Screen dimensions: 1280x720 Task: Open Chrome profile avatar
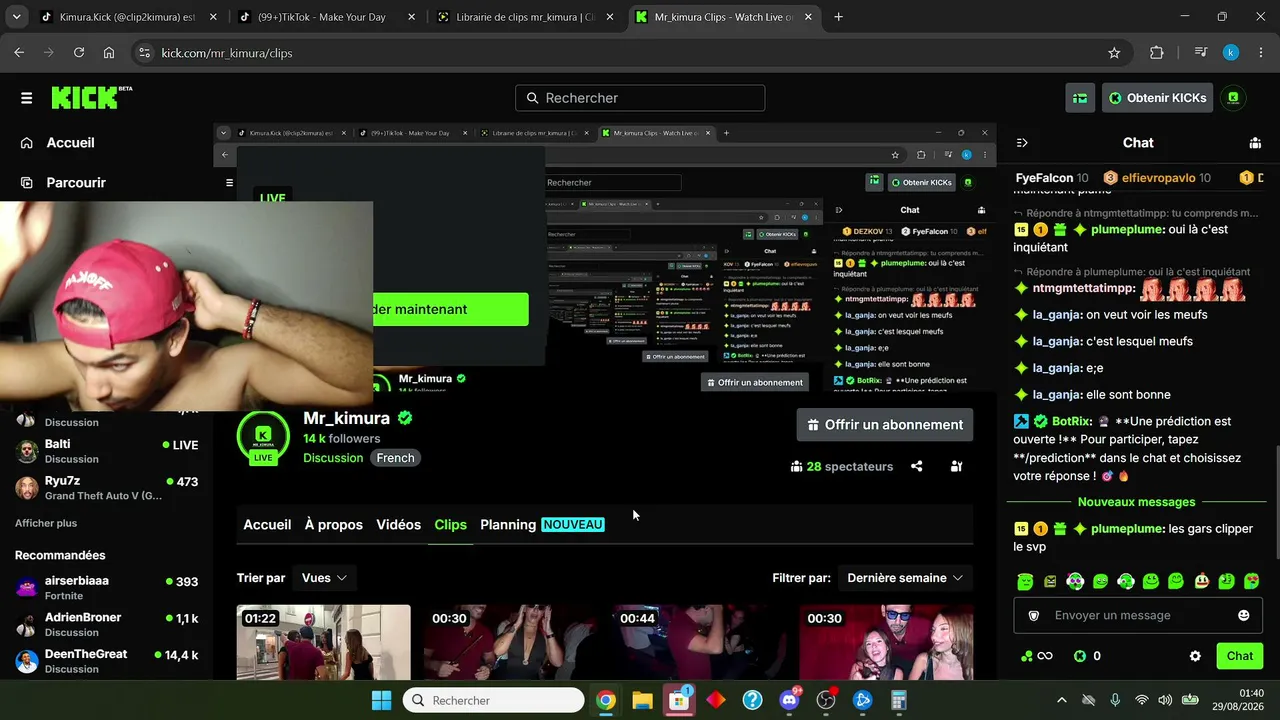pos(1231,53)
